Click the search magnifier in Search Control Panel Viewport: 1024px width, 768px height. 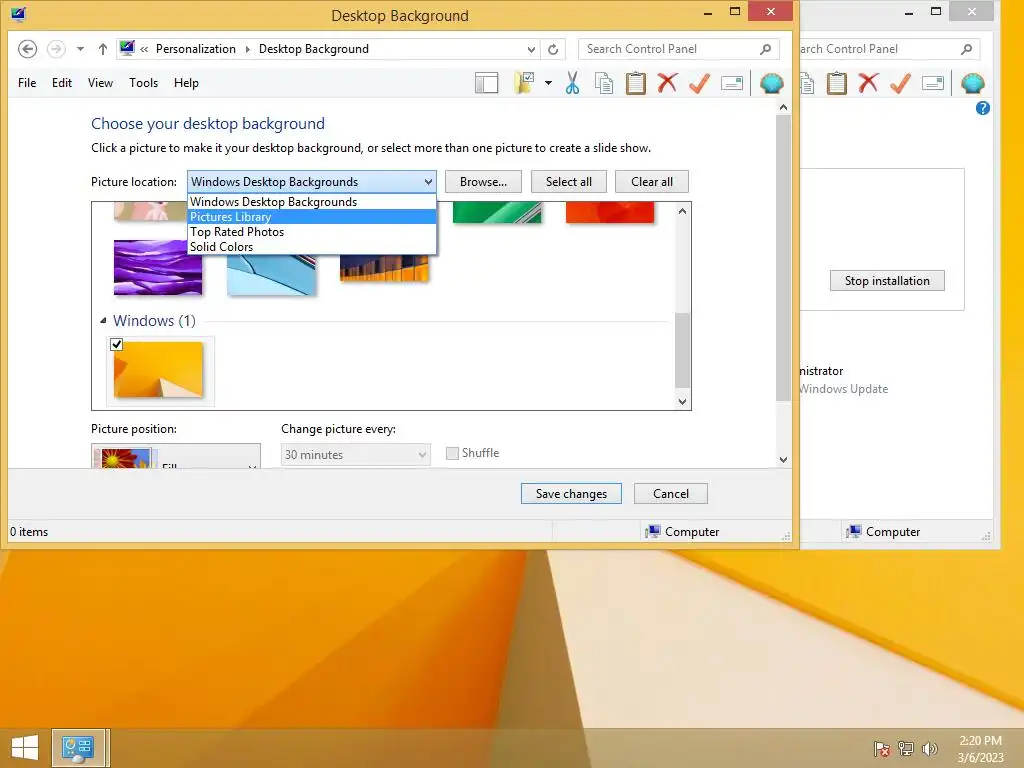tap(765, 49)
